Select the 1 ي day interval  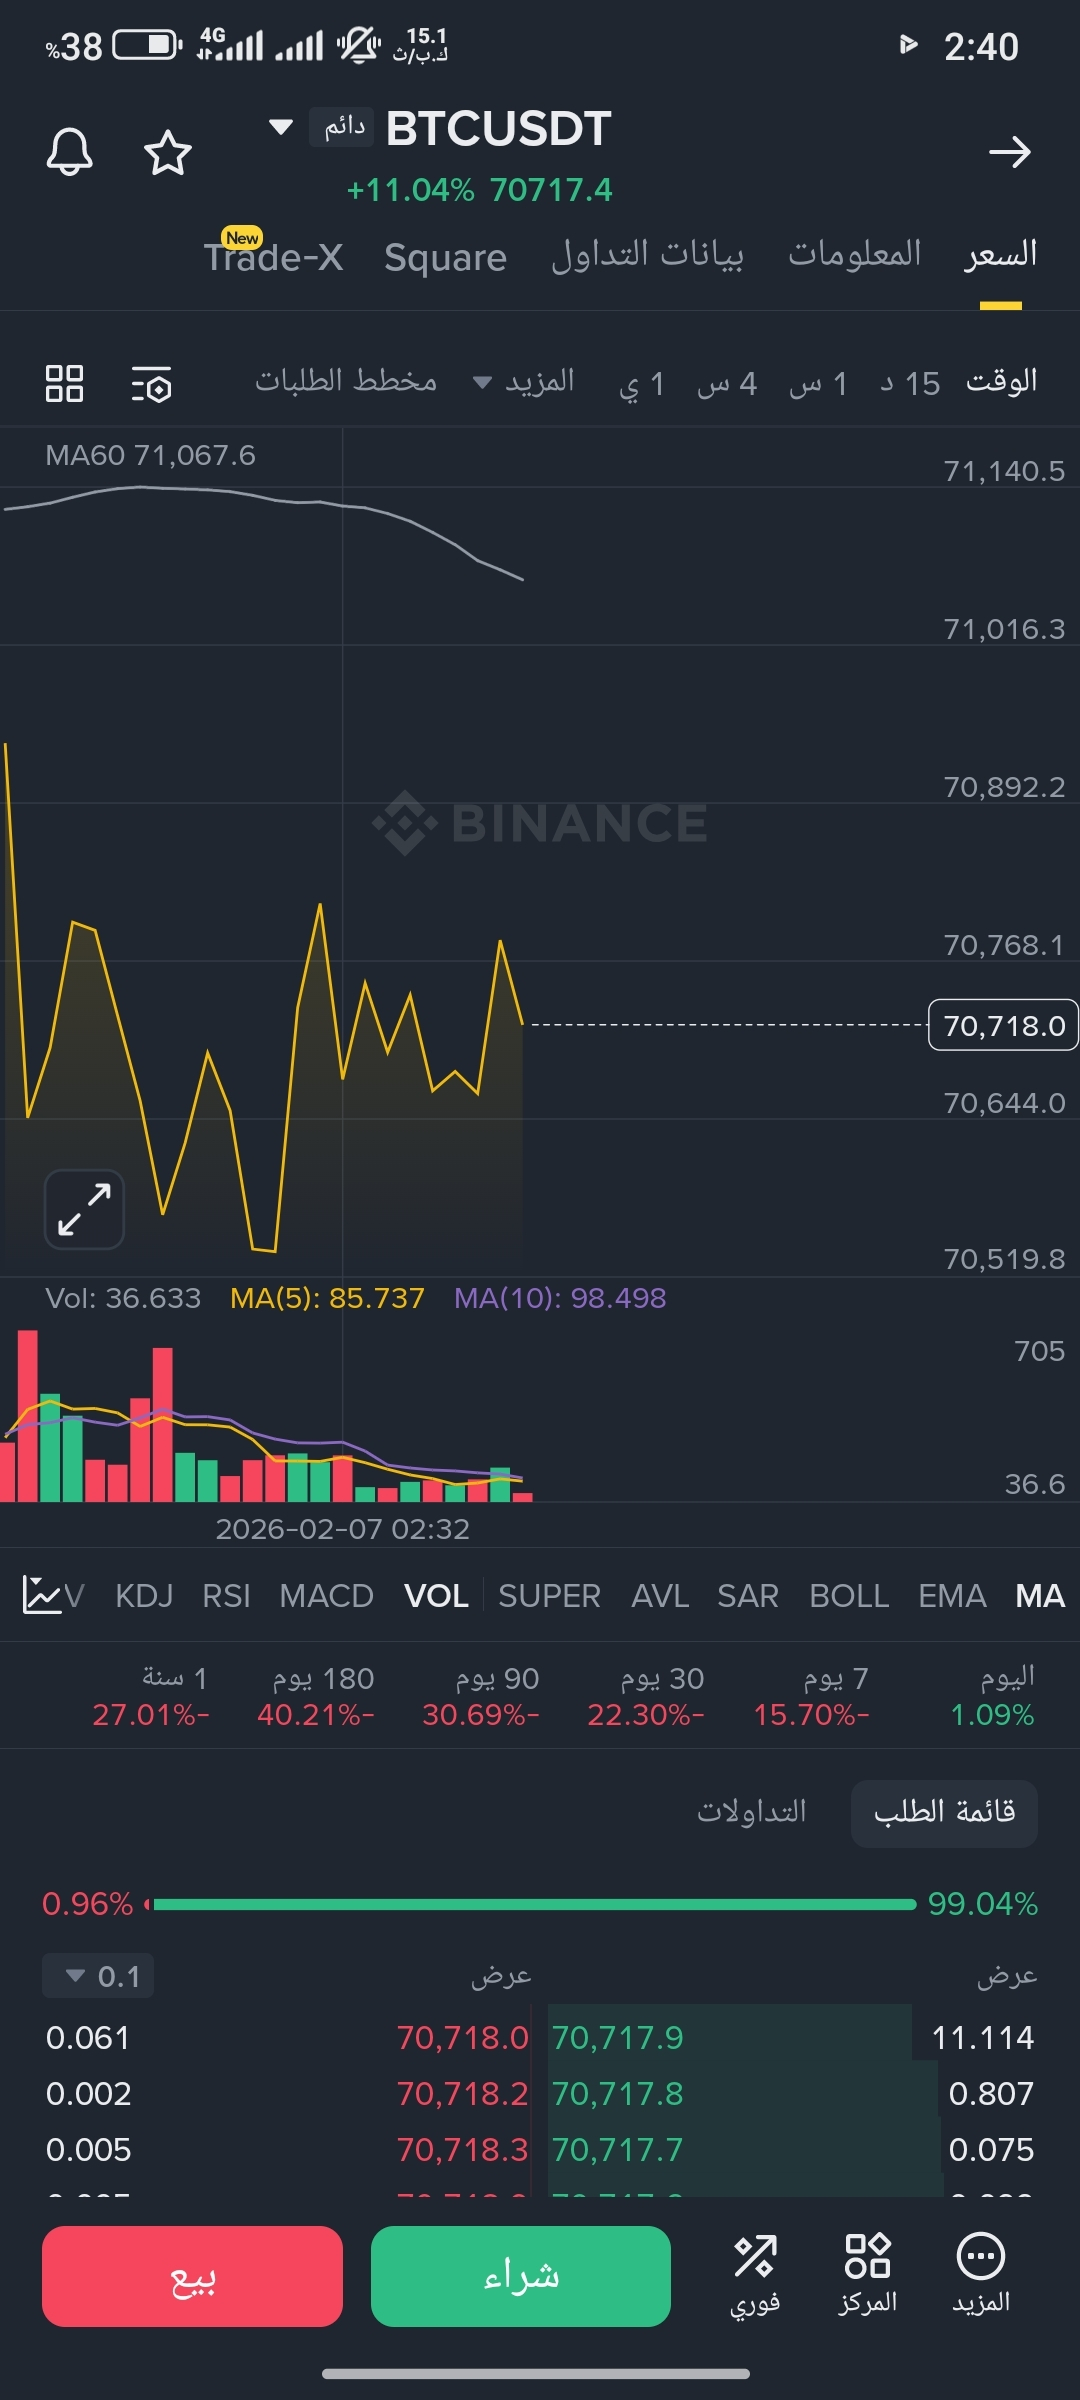642,384
